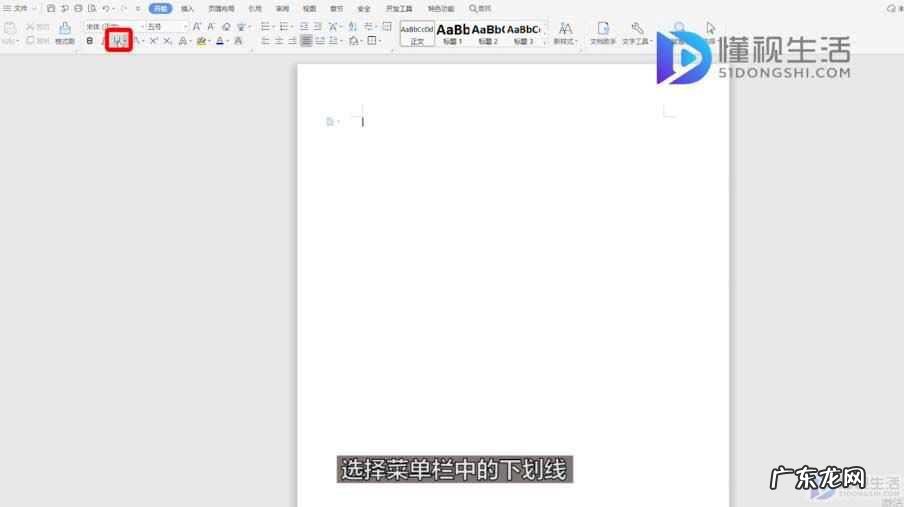The height and width of the screenshot is (507, 904).
Task: Open the Document Assistant (文档助手) tool
Action: pos(603,33)
